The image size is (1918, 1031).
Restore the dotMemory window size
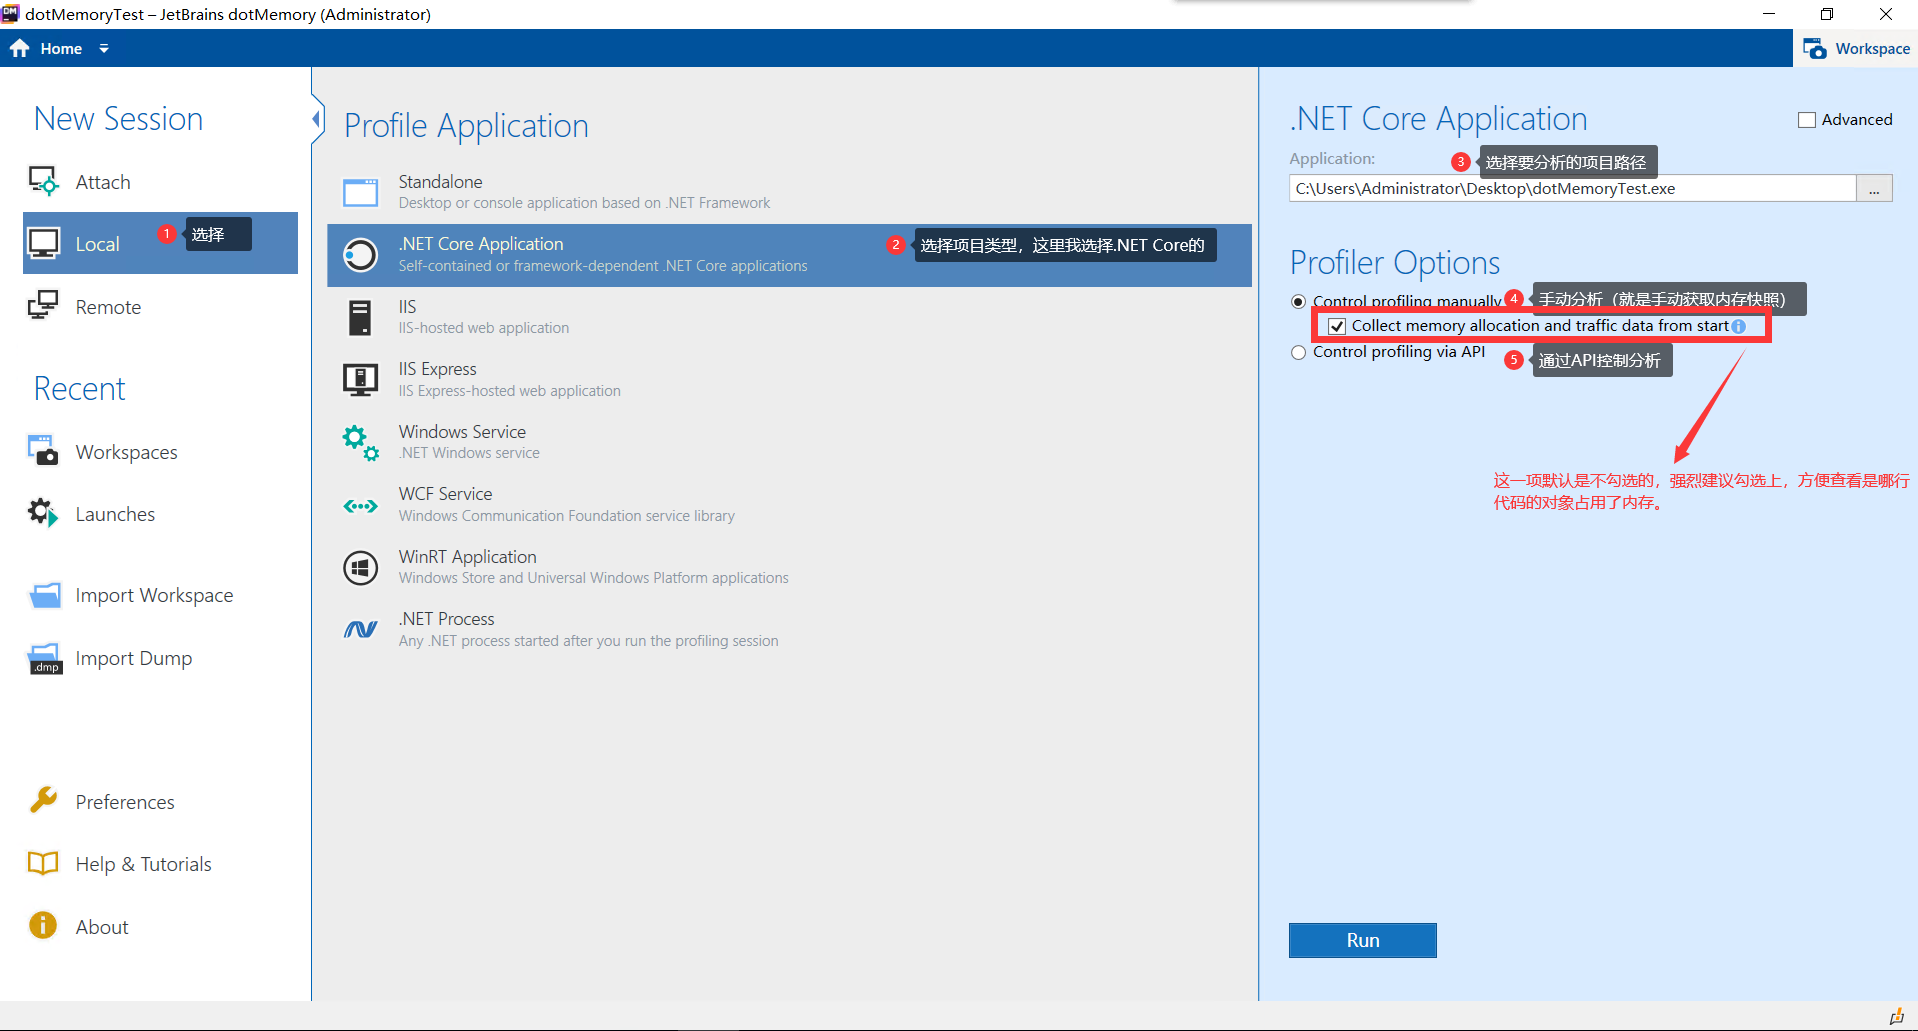pos(1827,14)
